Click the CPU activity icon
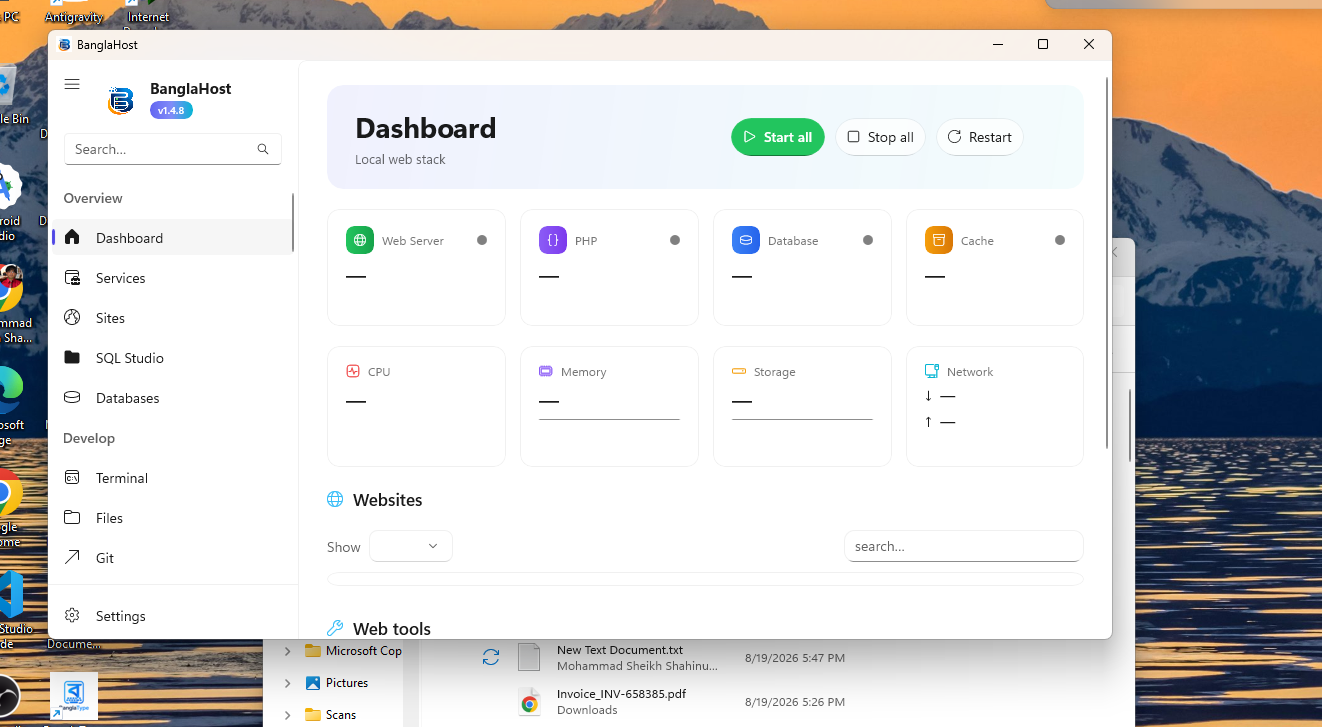The image size is (1322, 727). 353,371
